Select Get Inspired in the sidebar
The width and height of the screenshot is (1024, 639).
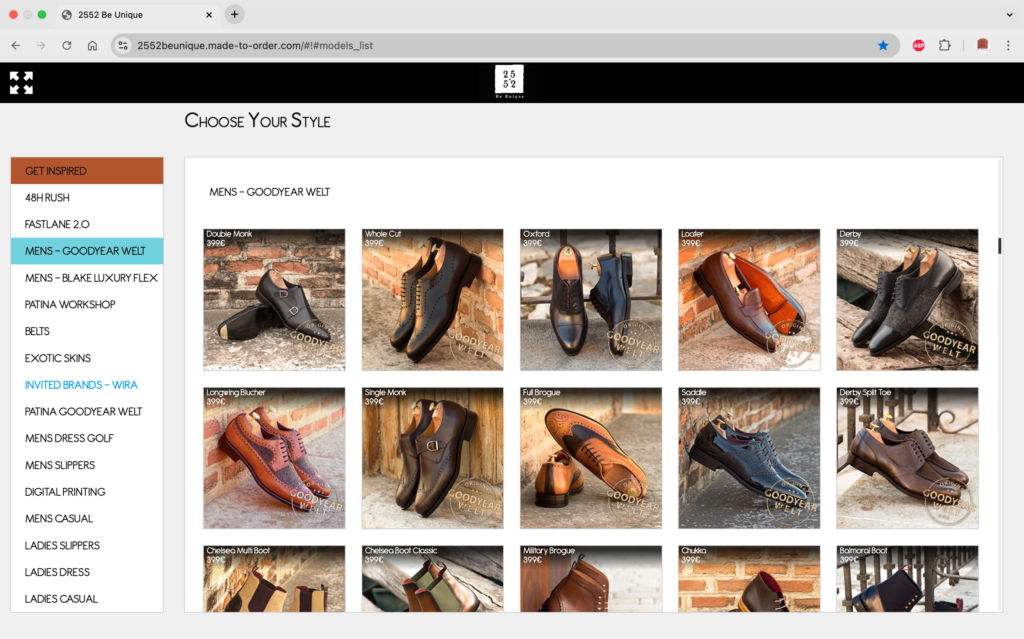pyautogui.click(x=87, y=171)
